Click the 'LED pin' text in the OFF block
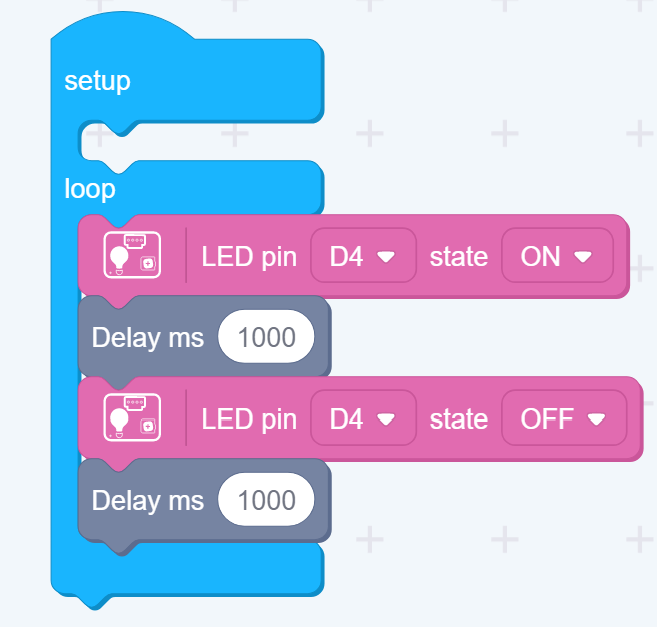Screen dimensions: 657x627 249,419
